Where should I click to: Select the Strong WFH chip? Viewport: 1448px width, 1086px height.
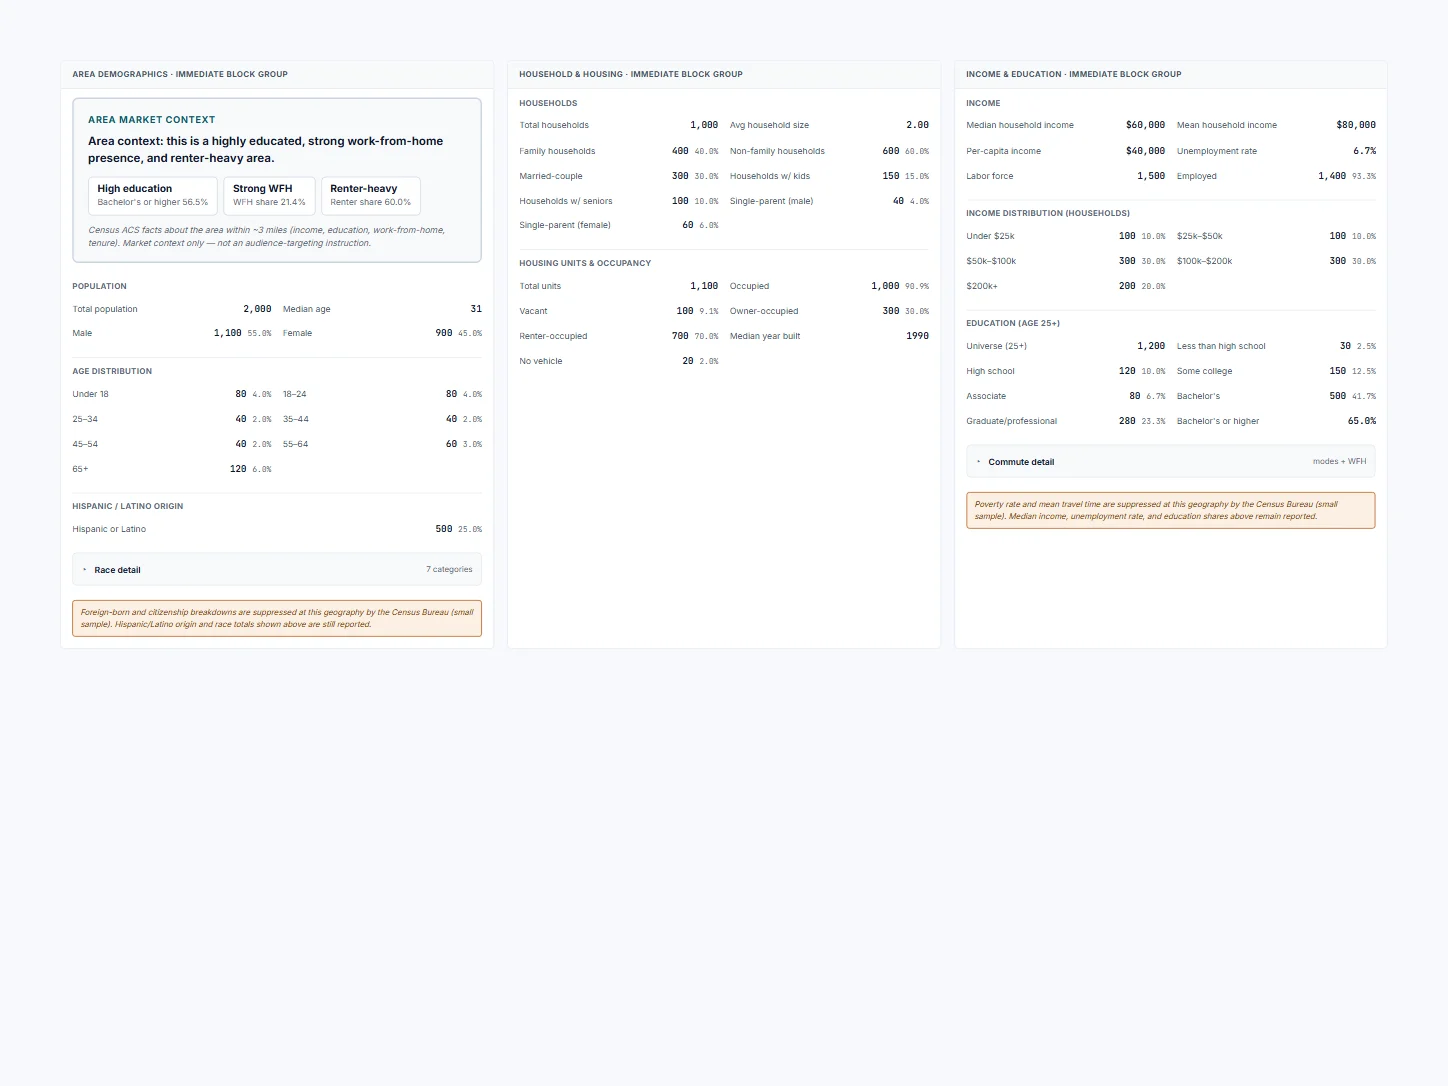[269, 195]
